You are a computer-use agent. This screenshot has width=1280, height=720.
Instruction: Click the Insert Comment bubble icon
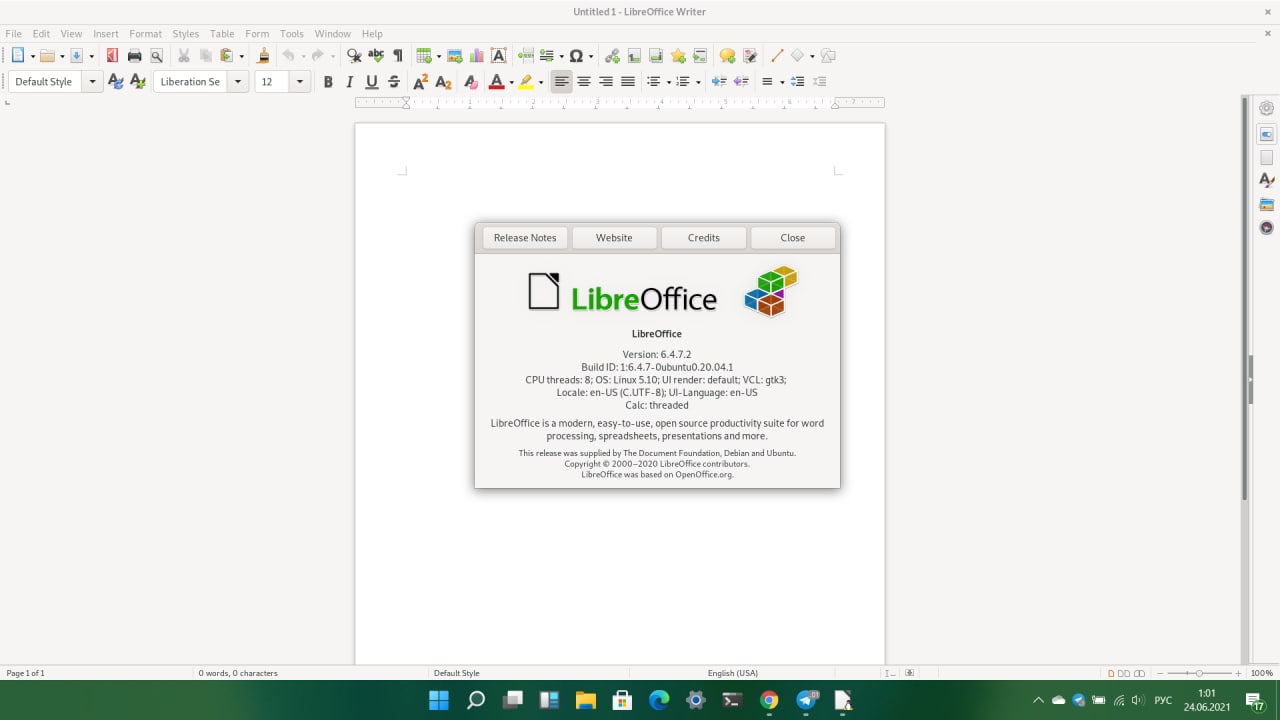click(727, 56)
